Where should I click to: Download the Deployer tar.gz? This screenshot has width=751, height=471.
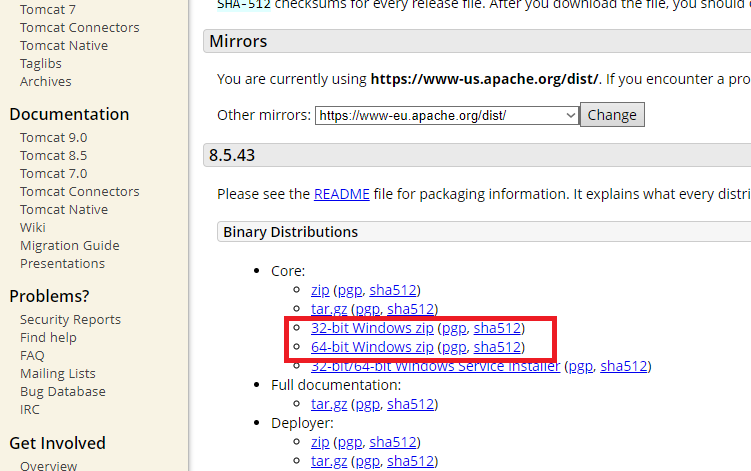coord(329,461)
